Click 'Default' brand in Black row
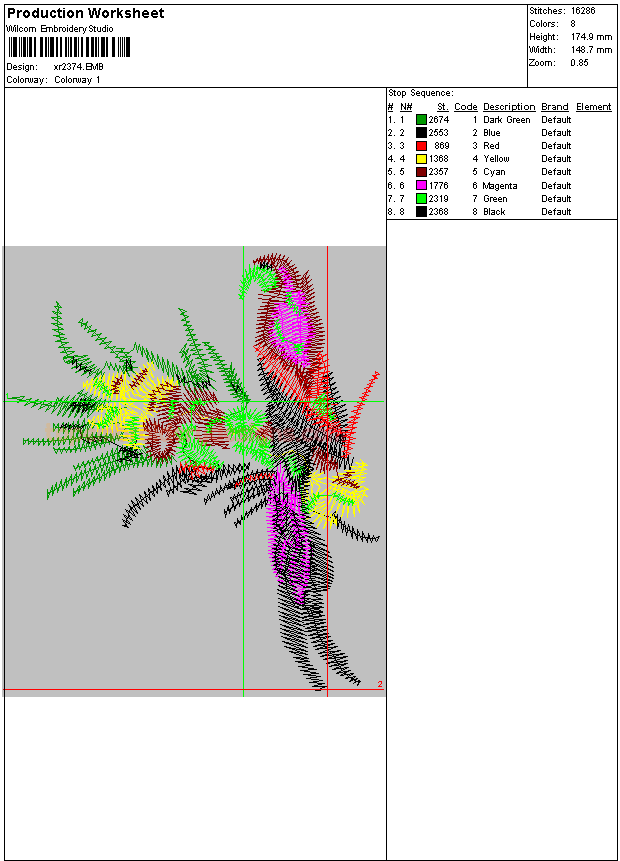The image size is (620, 861). (556, 212)
